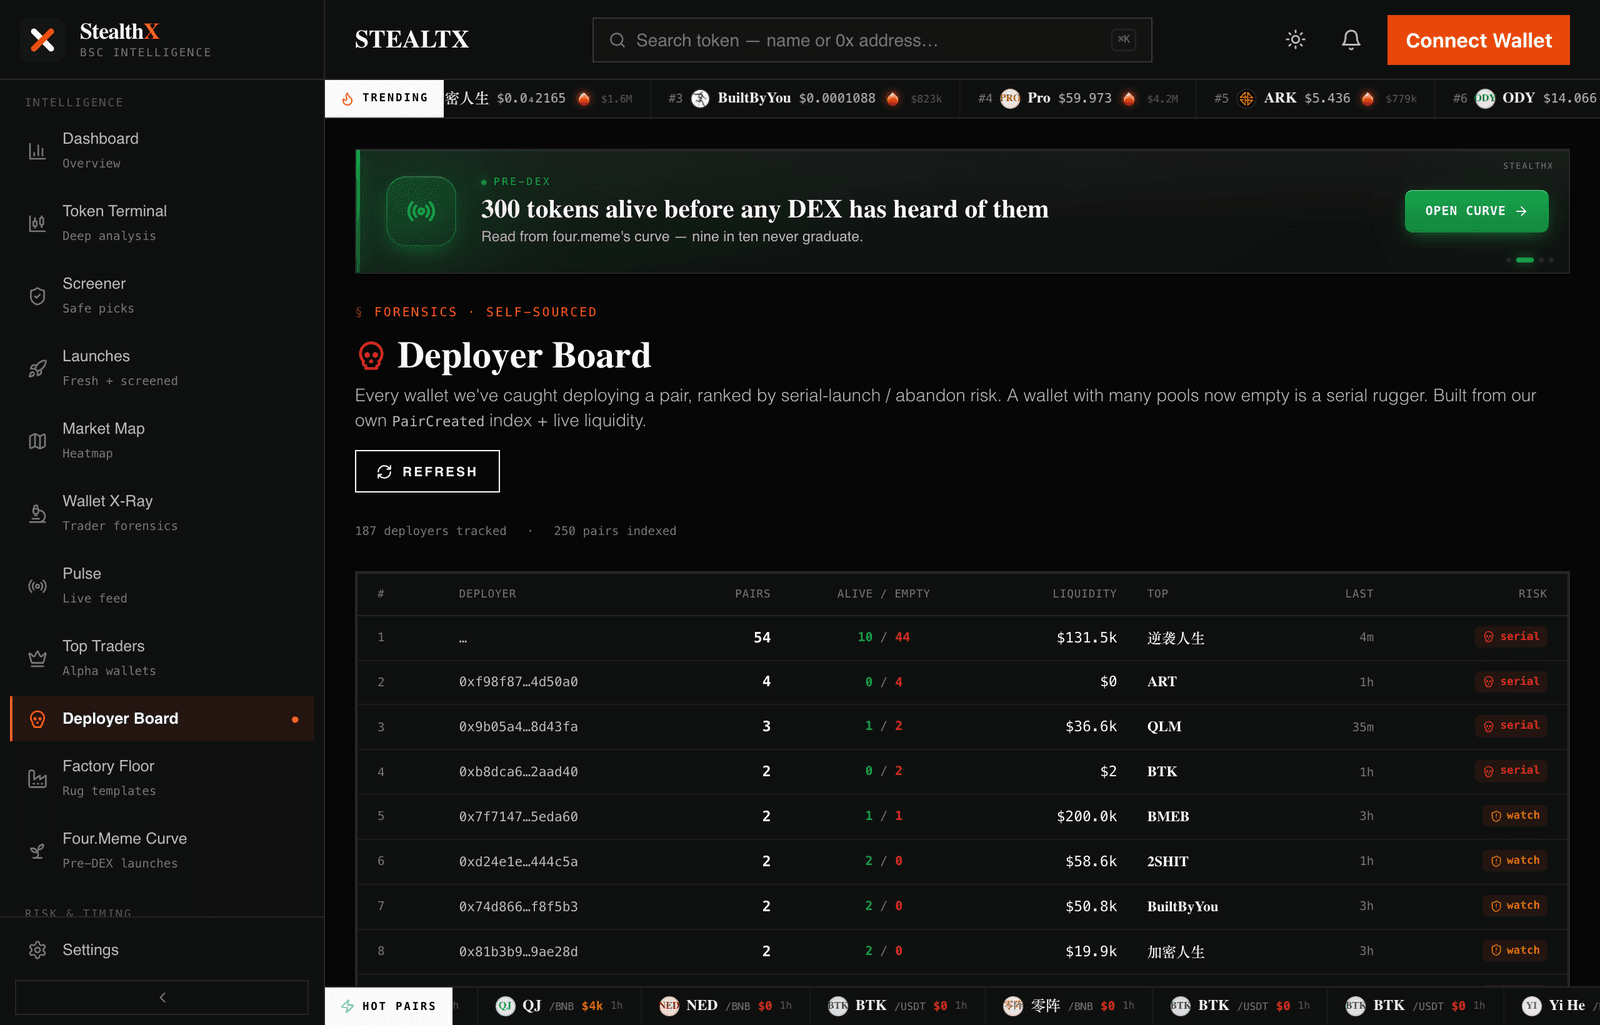Sort by RISK column header
The height and width of the screenshot is (1025, 1600).
pos(1532,594)
